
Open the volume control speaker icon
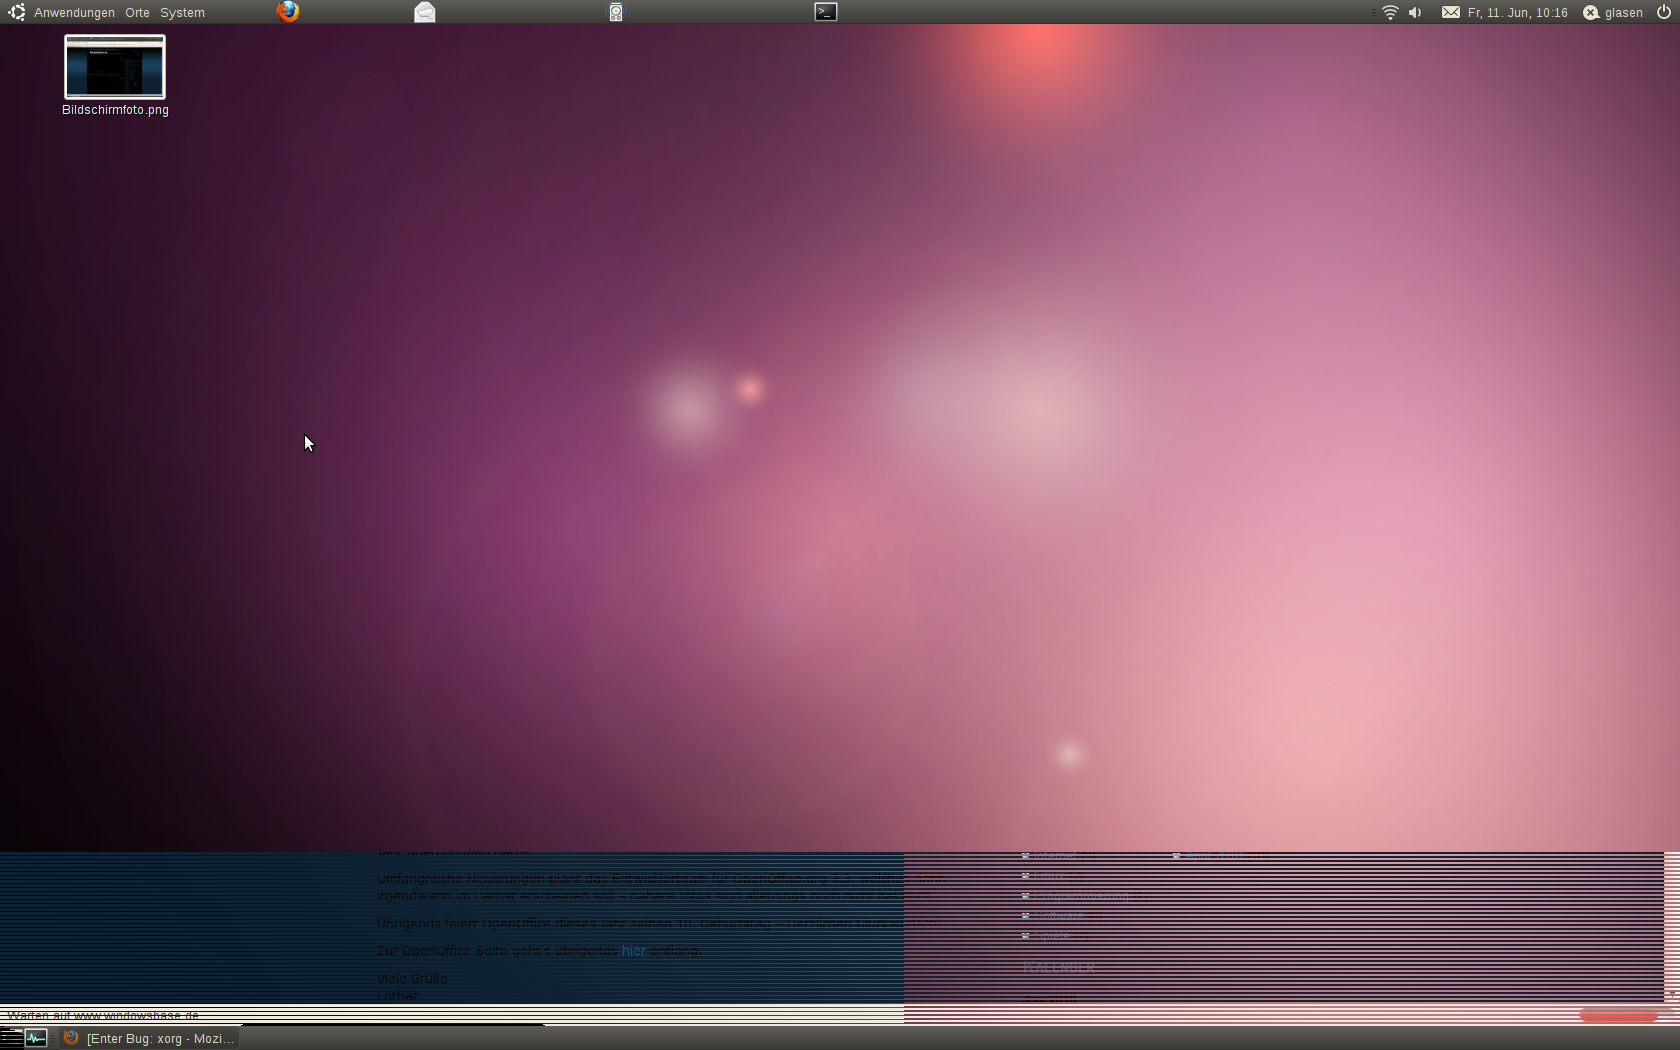[x=1415, y=13]
